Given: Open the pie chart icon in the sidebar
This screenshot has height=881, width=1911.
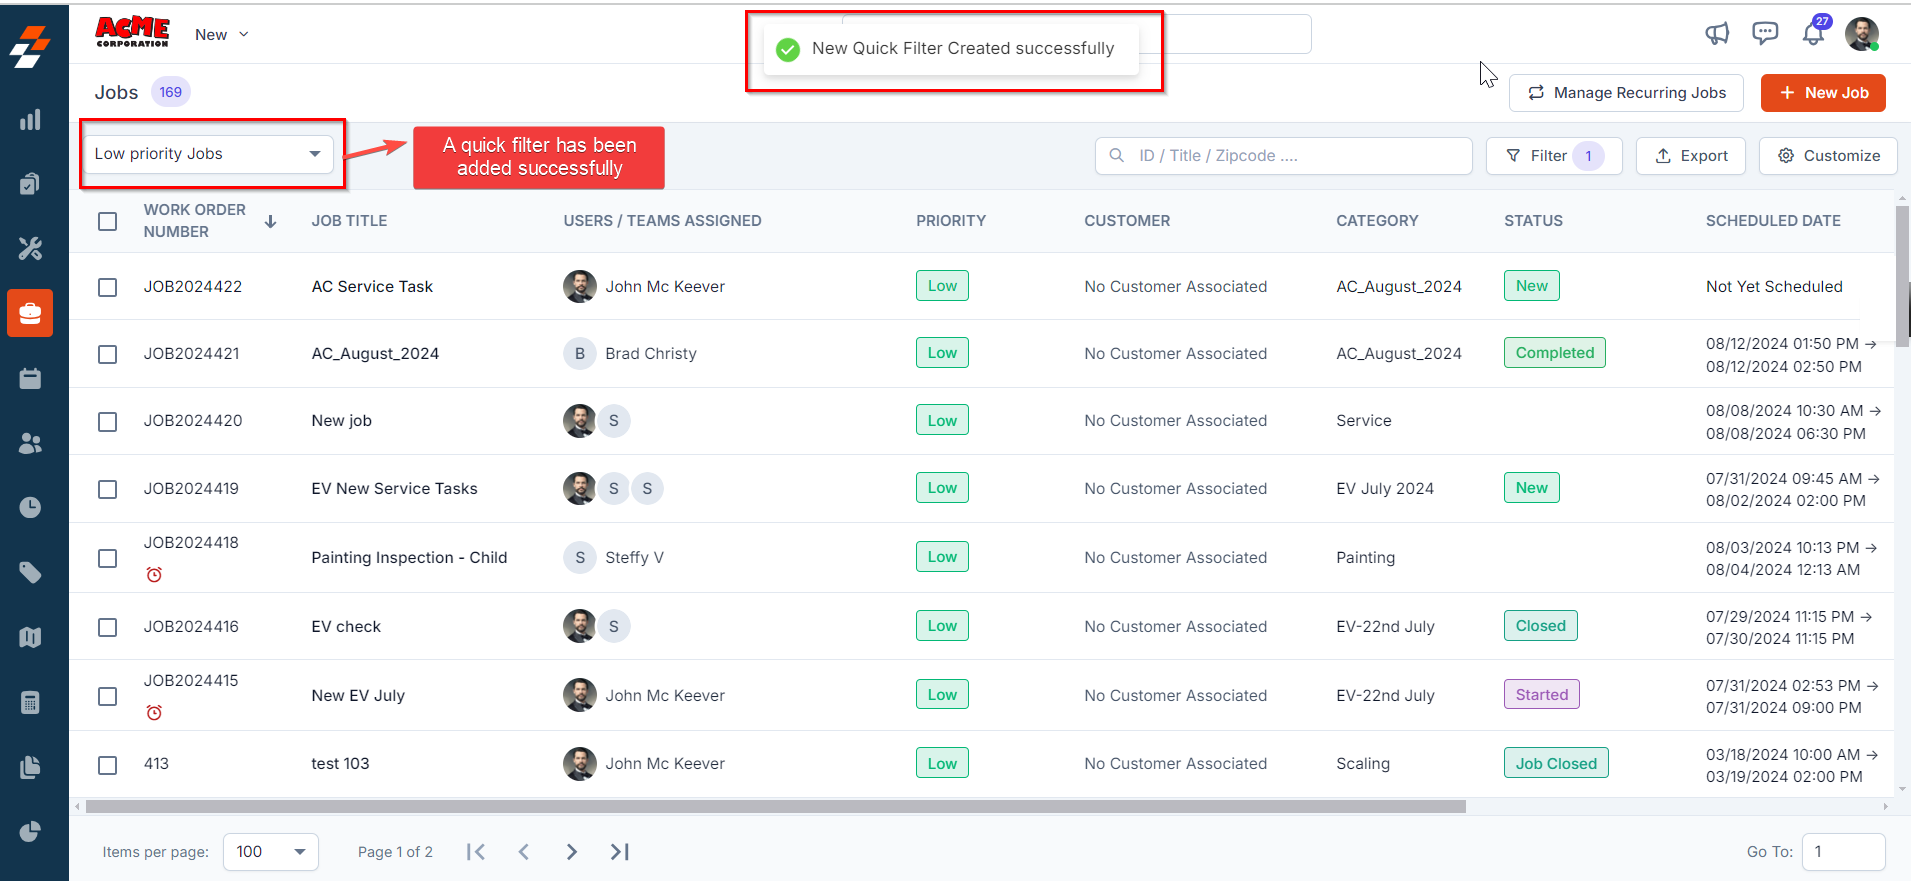Looking at the screenshot, I should click(30, 832).
